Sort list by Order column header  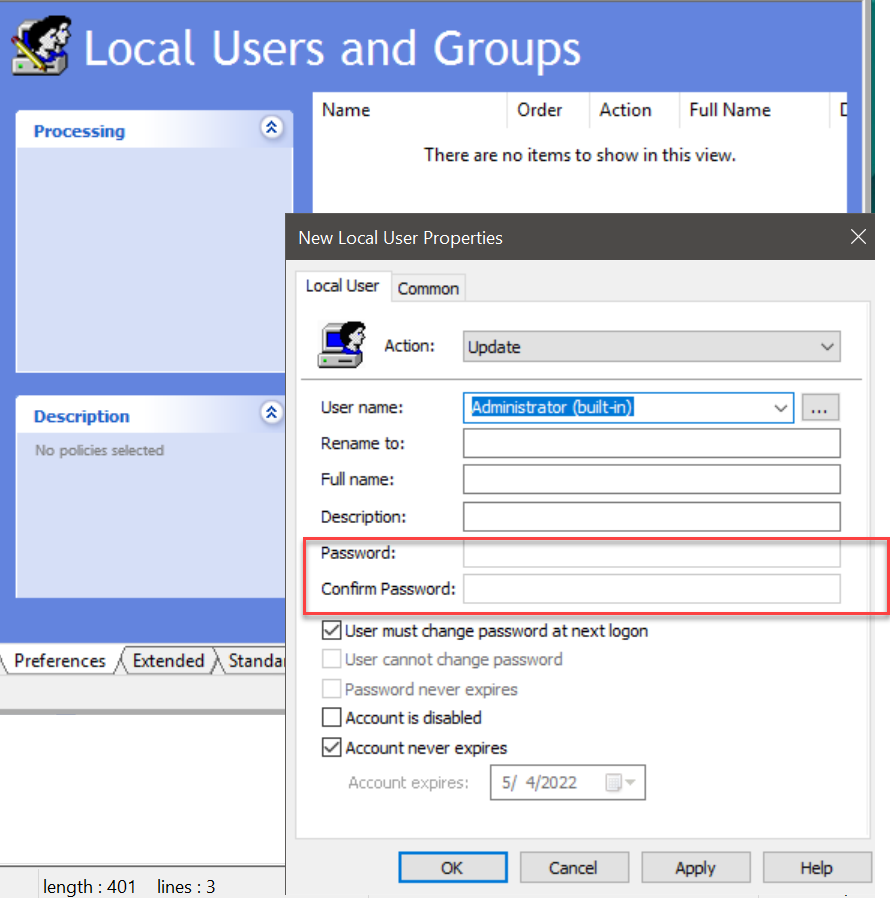(x=548, y=110)
